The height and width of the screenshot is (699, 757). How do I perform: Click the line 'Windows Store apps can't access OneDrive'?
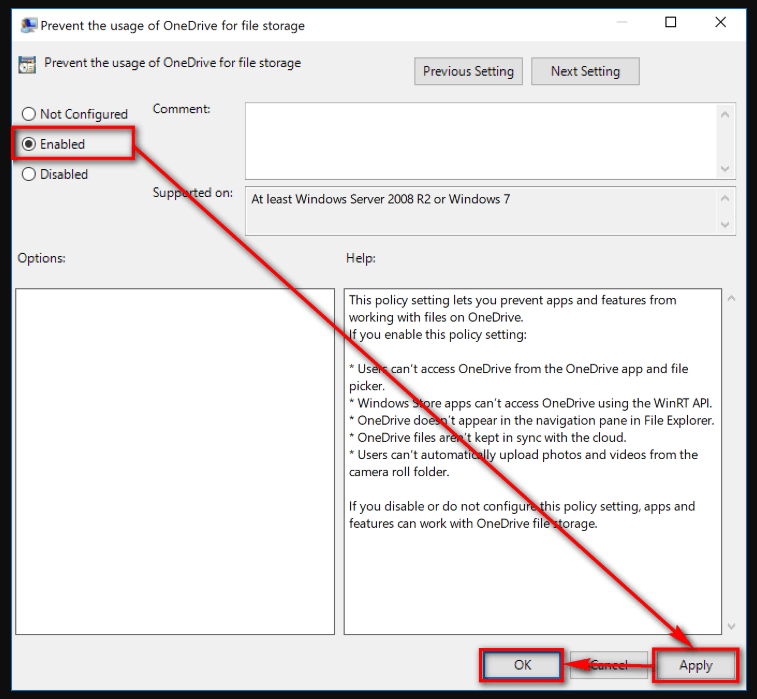pyautogui.click(x=530, y=403)
